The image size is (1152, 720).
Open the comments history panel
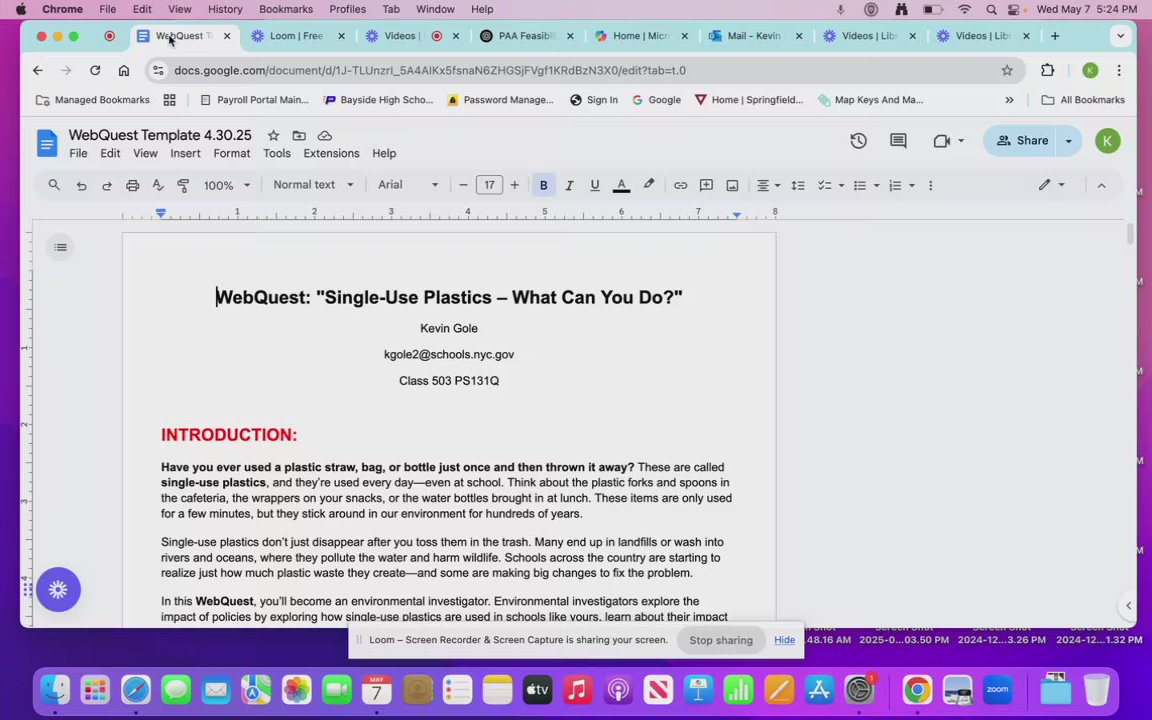(898, 140)
